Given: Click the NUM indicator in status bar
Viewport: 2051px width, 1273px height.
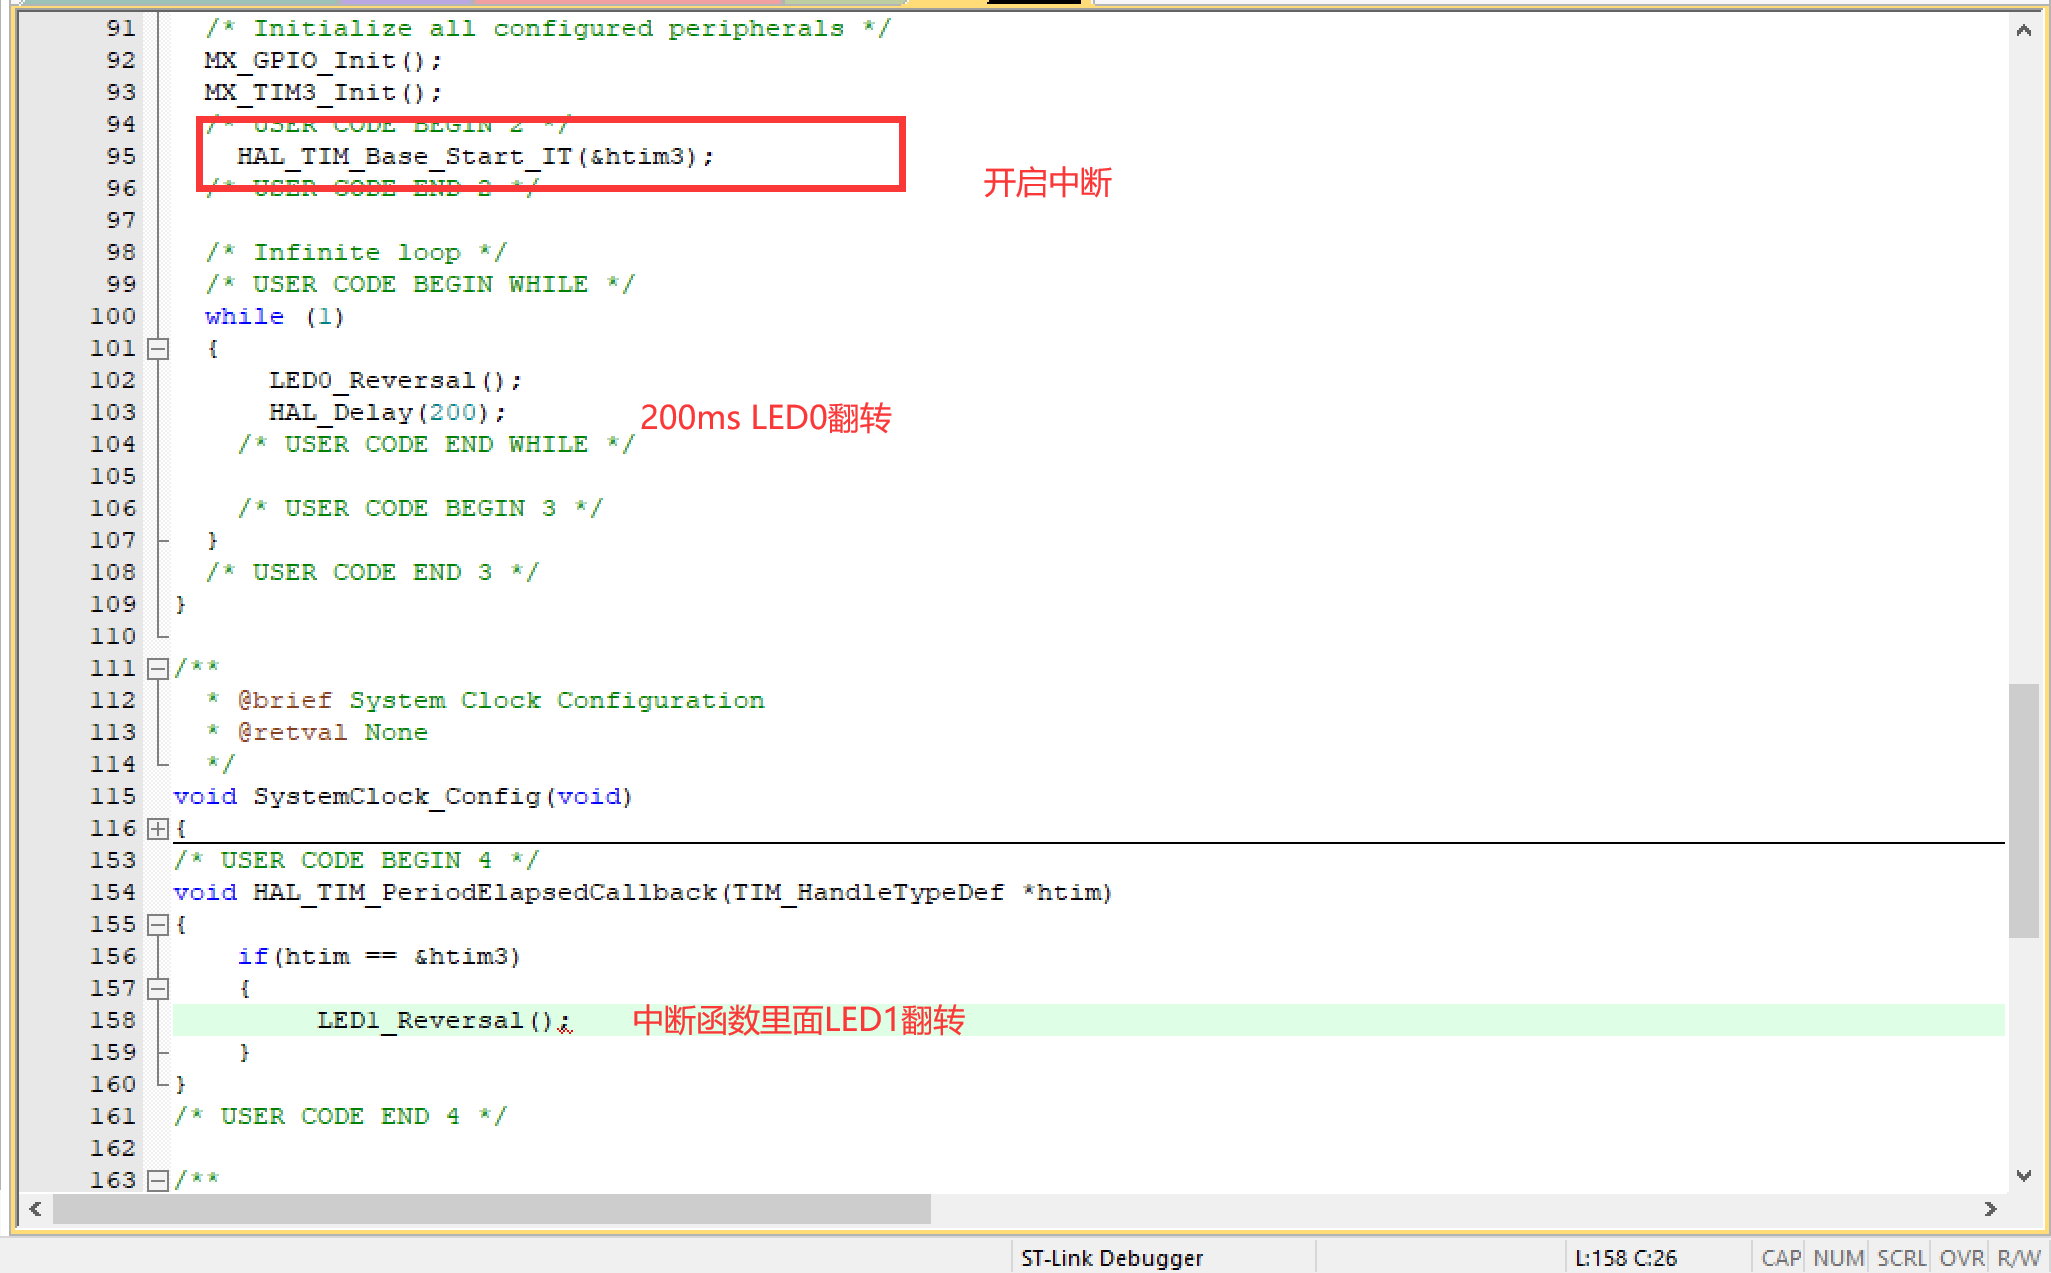Looking at the screenshot, I should tap(1838, 1257).
